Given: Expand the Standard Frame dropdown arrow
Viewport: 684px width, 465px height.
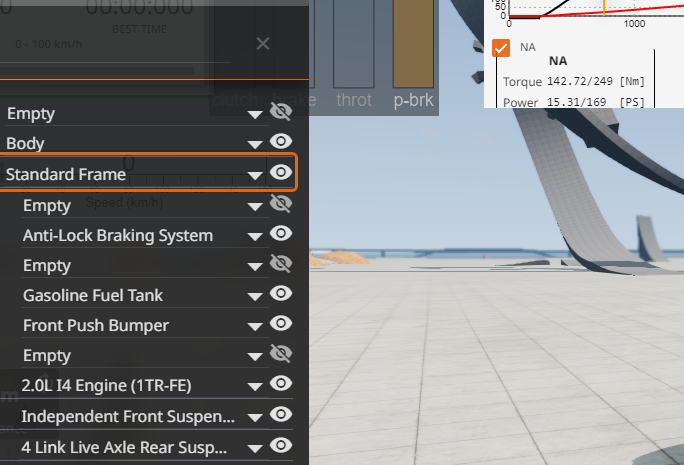Looking at the screenshot, I should click(256, 176).
